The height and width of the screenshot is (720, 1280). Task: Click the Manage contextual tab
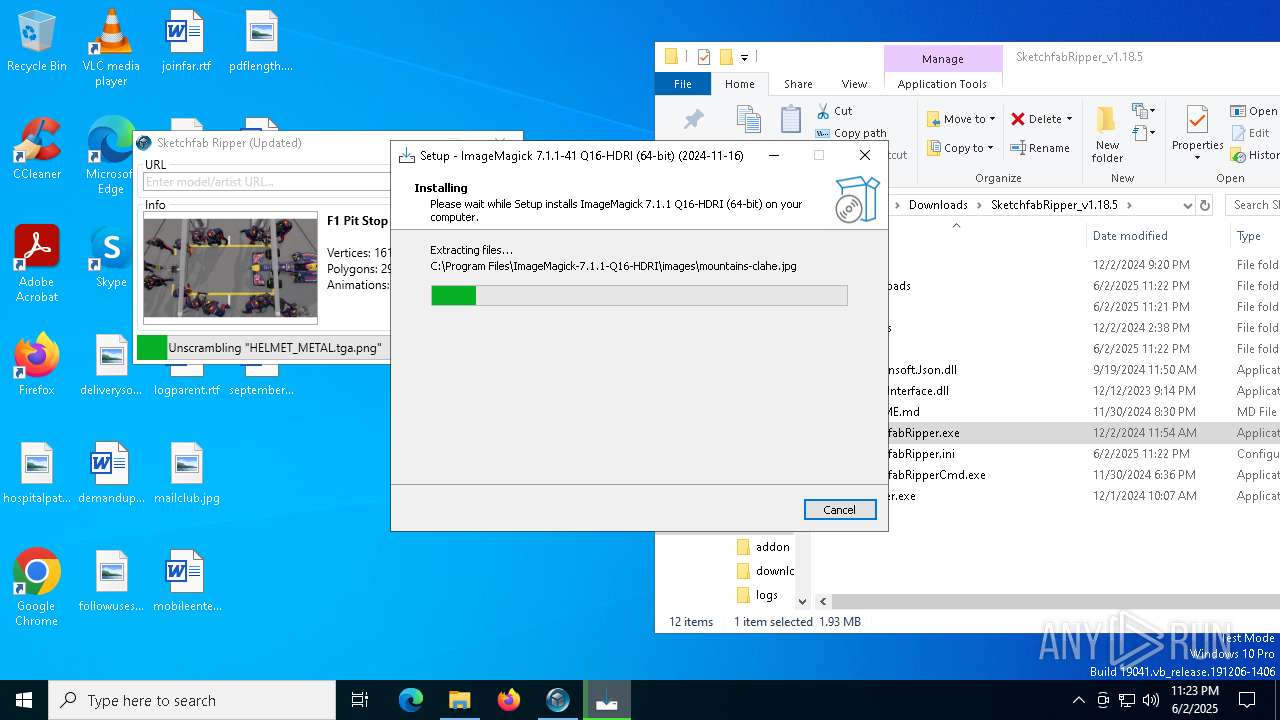943,59
